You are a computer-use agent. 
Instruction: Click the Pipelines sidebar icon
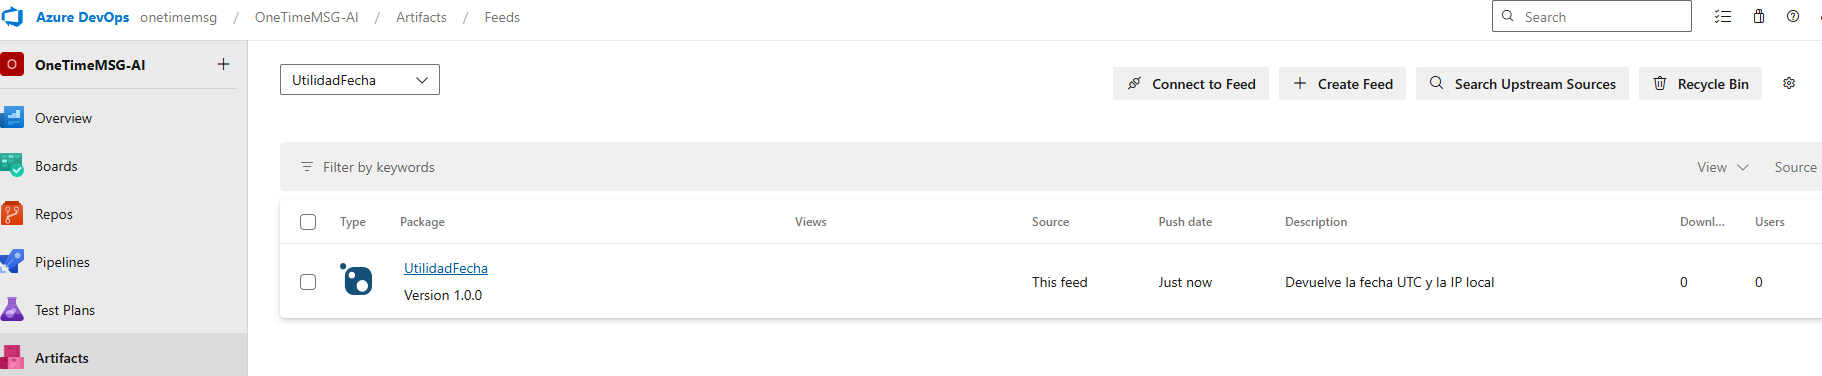tap(13, 262)
